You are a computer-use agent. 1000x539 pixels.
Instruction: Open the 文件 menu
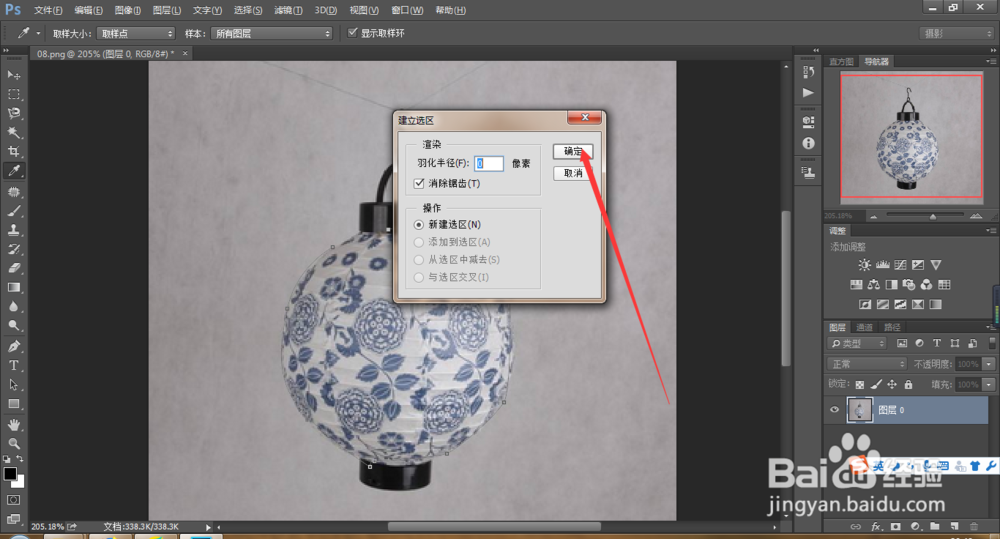coord(48,10)
